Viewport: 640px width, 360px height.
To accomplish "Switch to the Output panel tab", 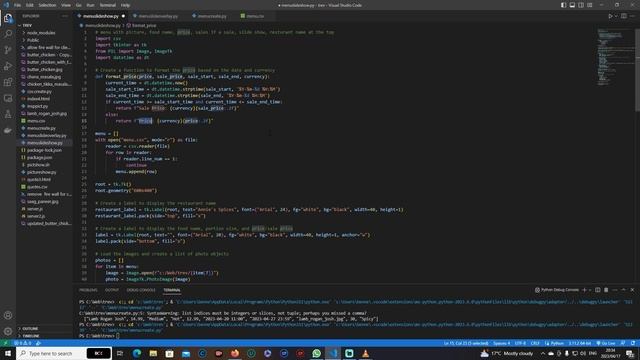I will pyautogui.click(x=111, y=290).
